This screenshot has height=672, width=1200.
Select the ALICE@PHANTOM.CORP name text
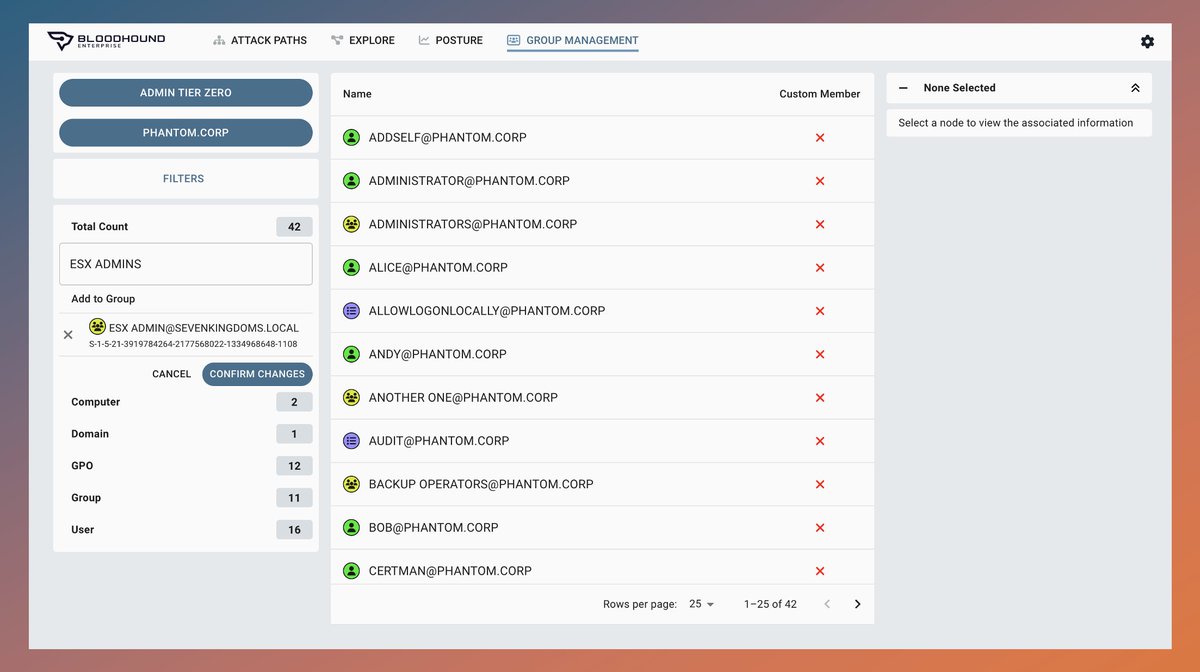(x=438, y=268)
